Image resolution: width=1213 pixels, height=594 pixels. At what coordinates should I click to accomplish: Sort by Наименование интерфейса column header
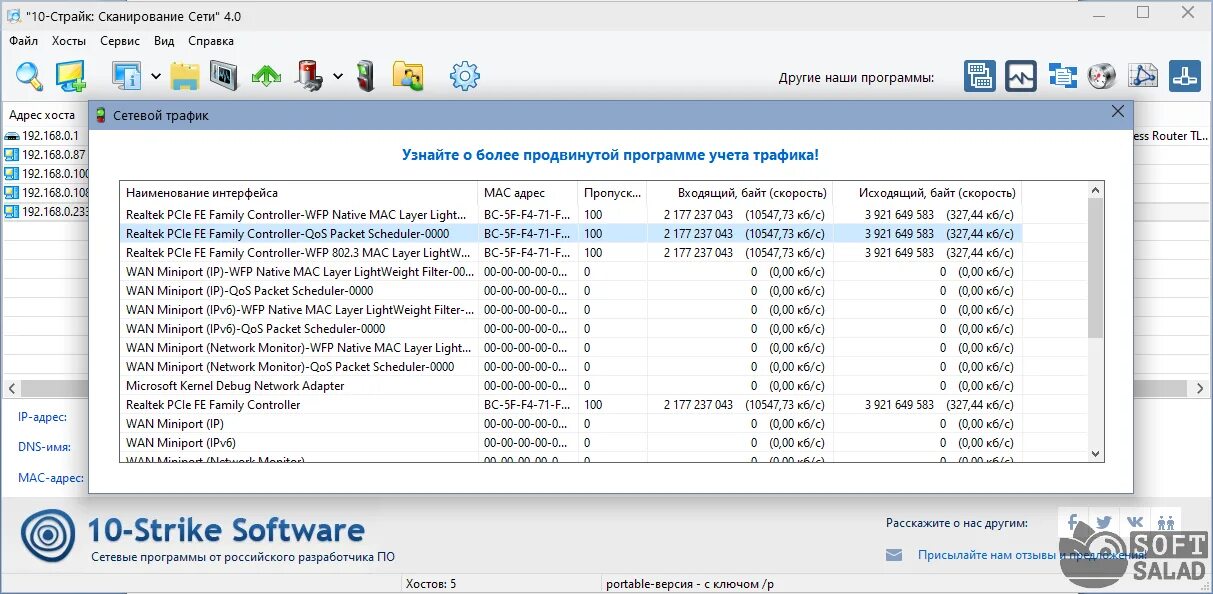(299, 193)
